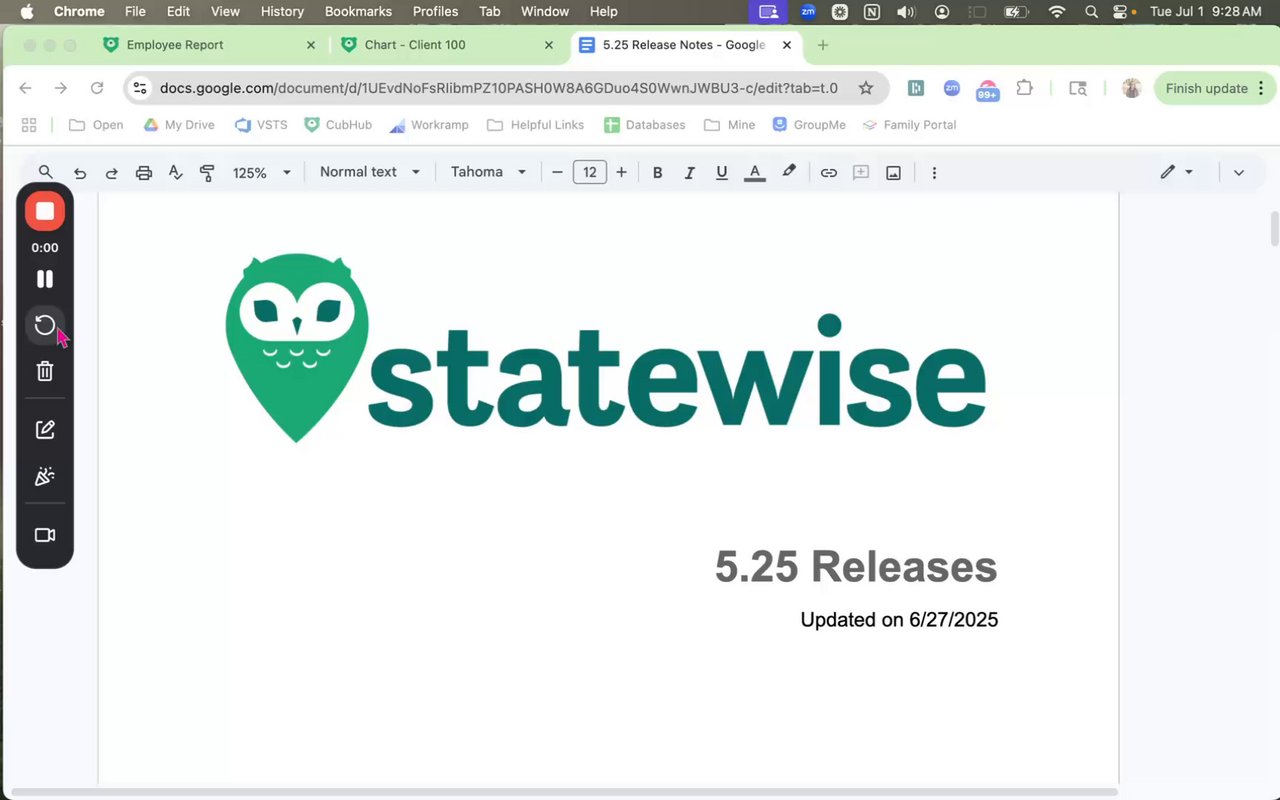The width and height of the screenshot is (1280, 800).
Task: Open a new browser tab with the plus button
Action: (x=823, y=45)
